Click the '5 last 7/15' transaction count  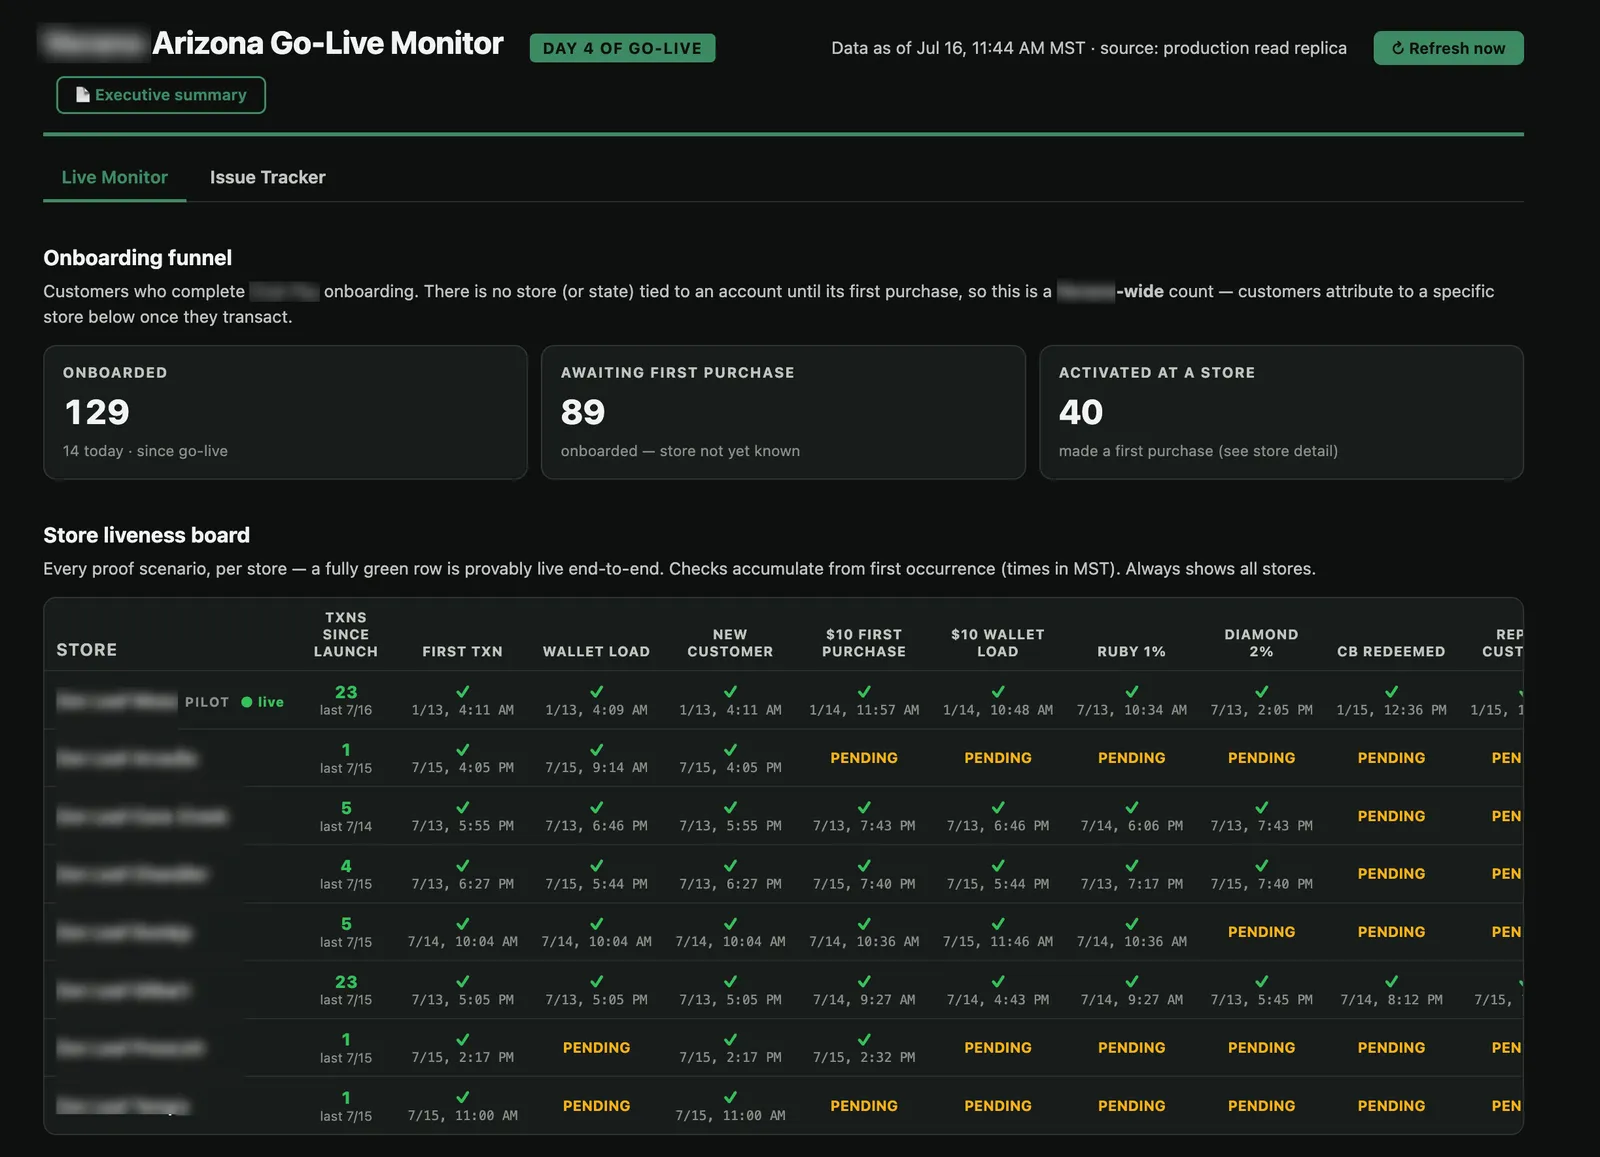coord(346,932)
